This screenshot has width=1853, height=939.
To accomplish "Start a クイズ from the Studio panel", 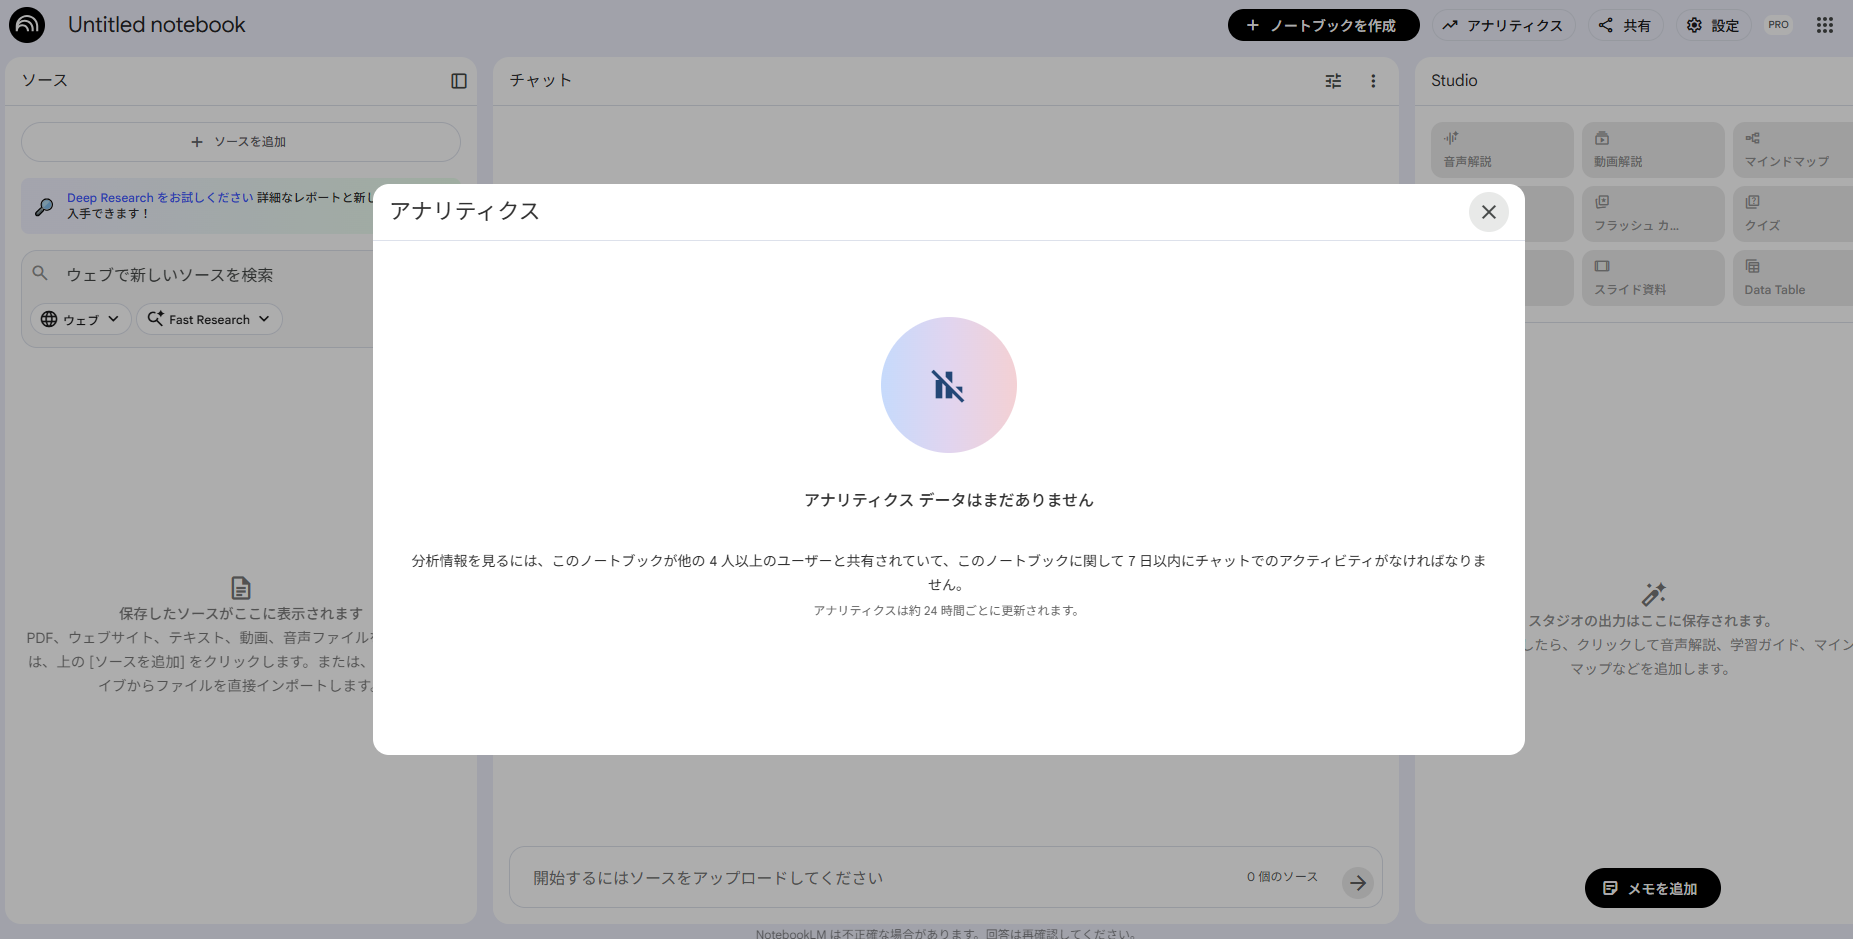I will tap(1795, 213).
